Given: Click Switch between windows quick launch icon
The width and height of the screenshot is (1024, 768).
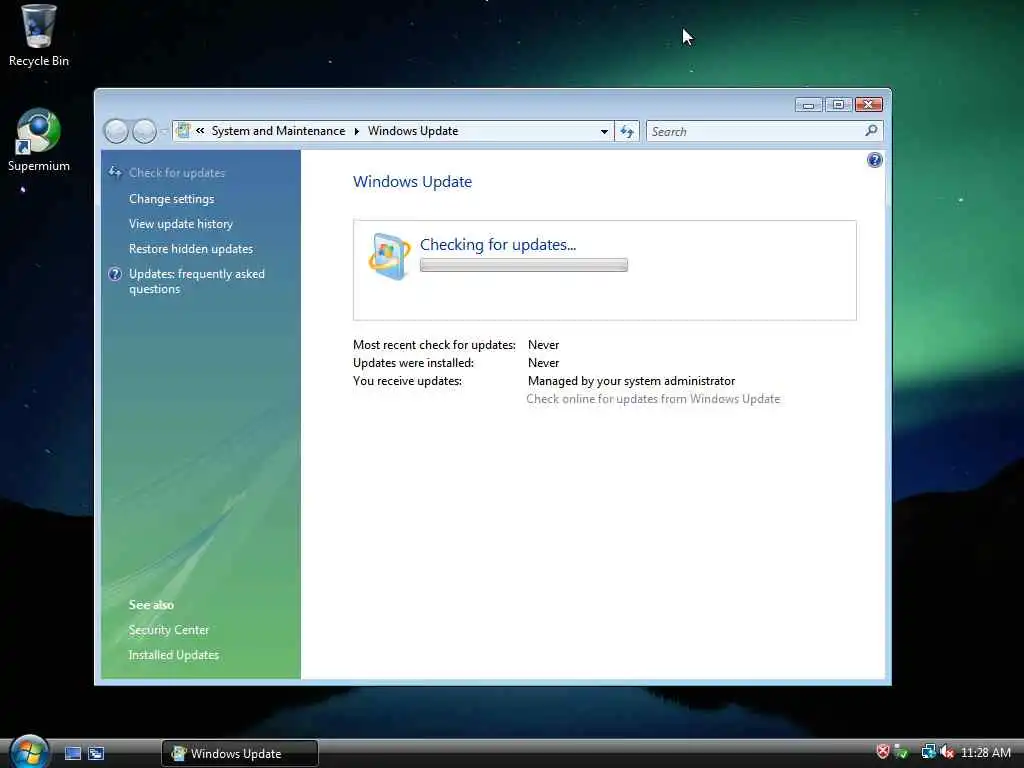Looking at the screenshot, I should [96, 753].
